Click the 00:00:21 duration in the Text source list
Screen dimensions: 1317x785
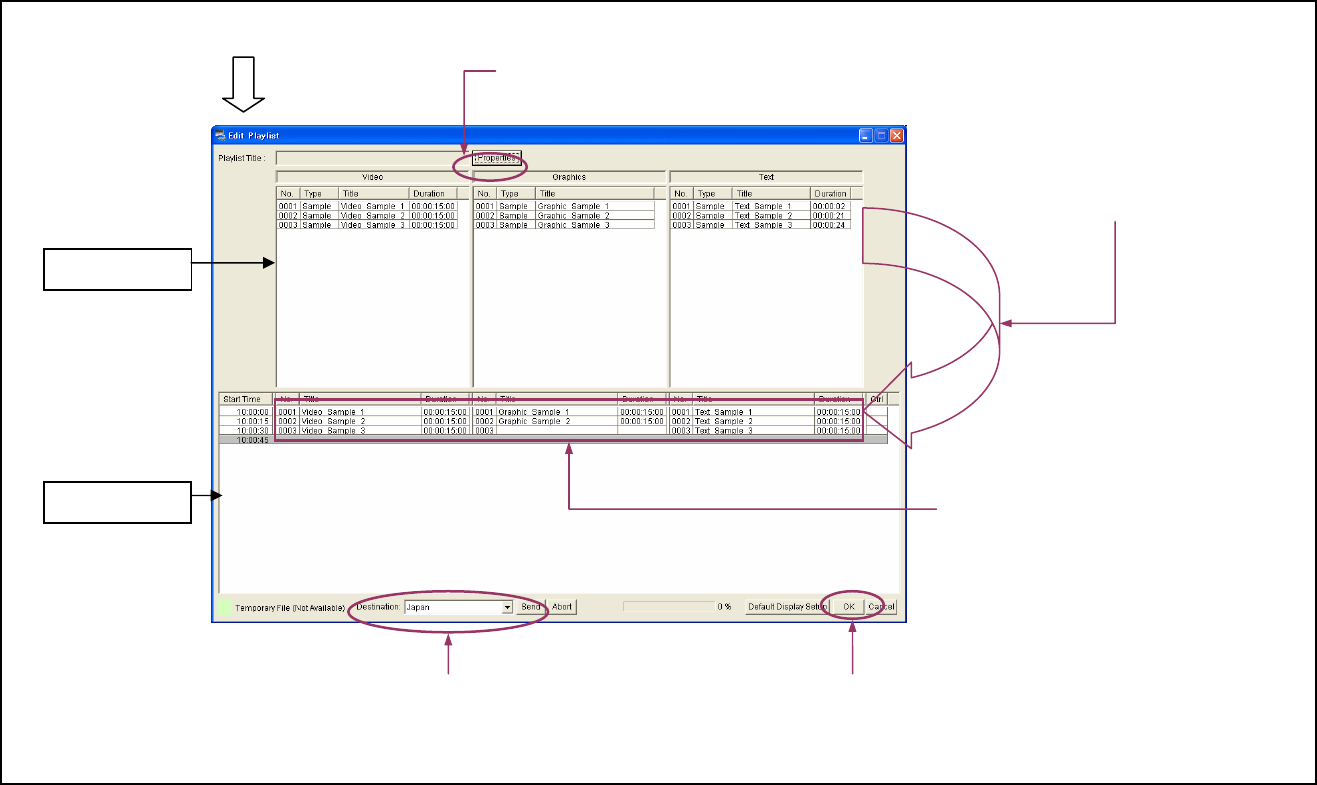point(830,216)
